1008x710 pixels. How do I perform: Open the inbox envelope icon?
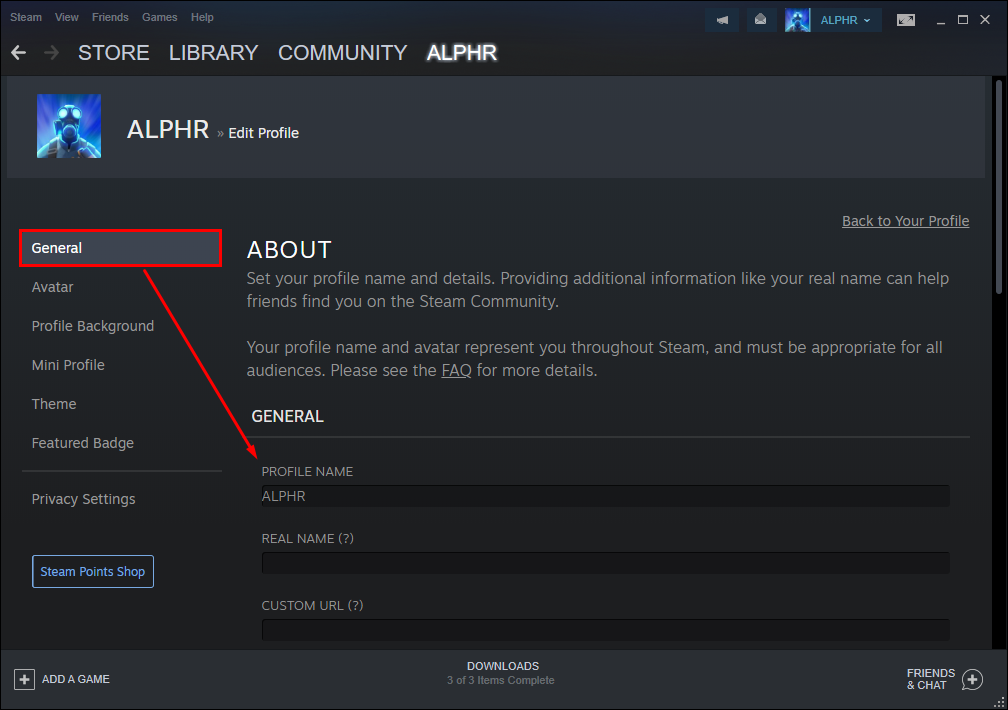(x=760, y=20)
